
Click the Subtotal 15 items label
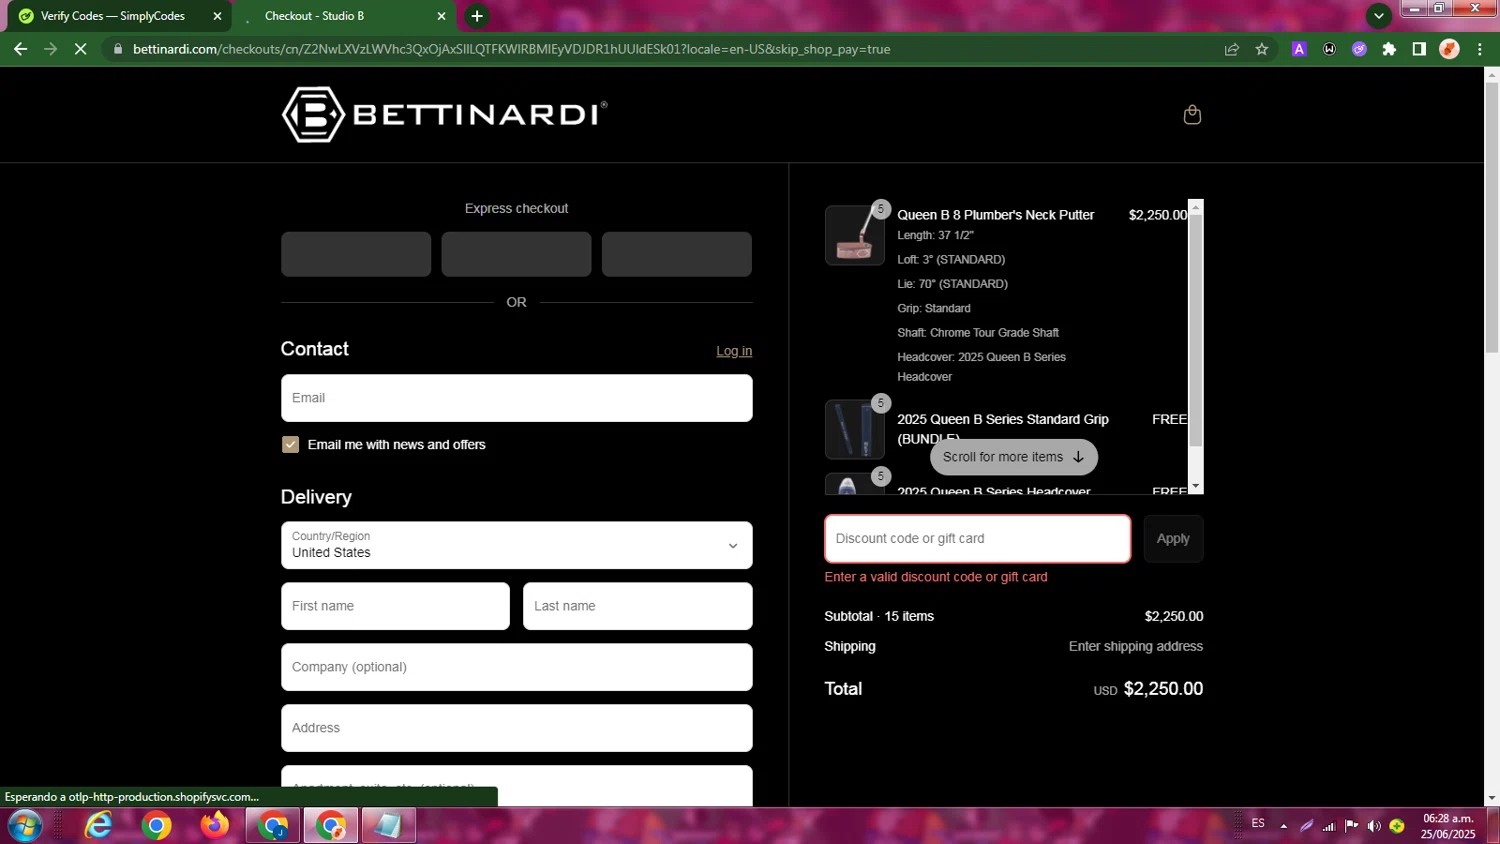[879, 617]
